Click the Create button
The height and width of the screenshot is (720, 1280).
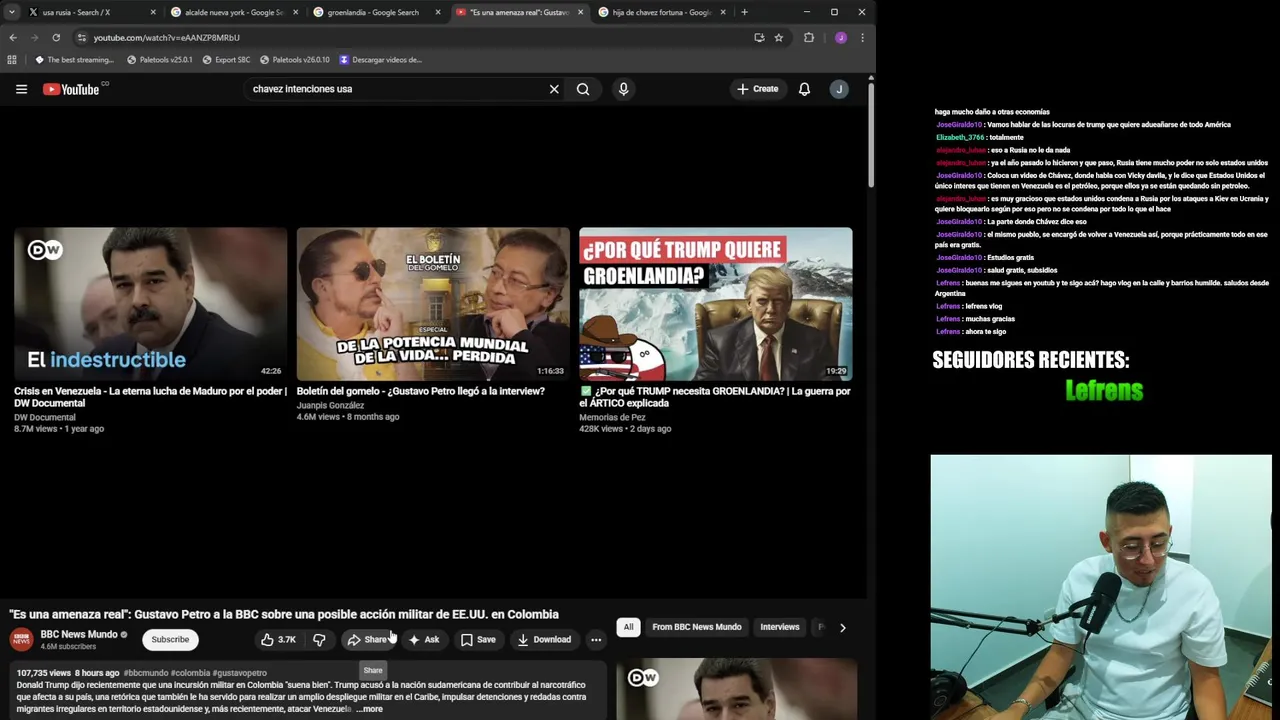point(757,89)
